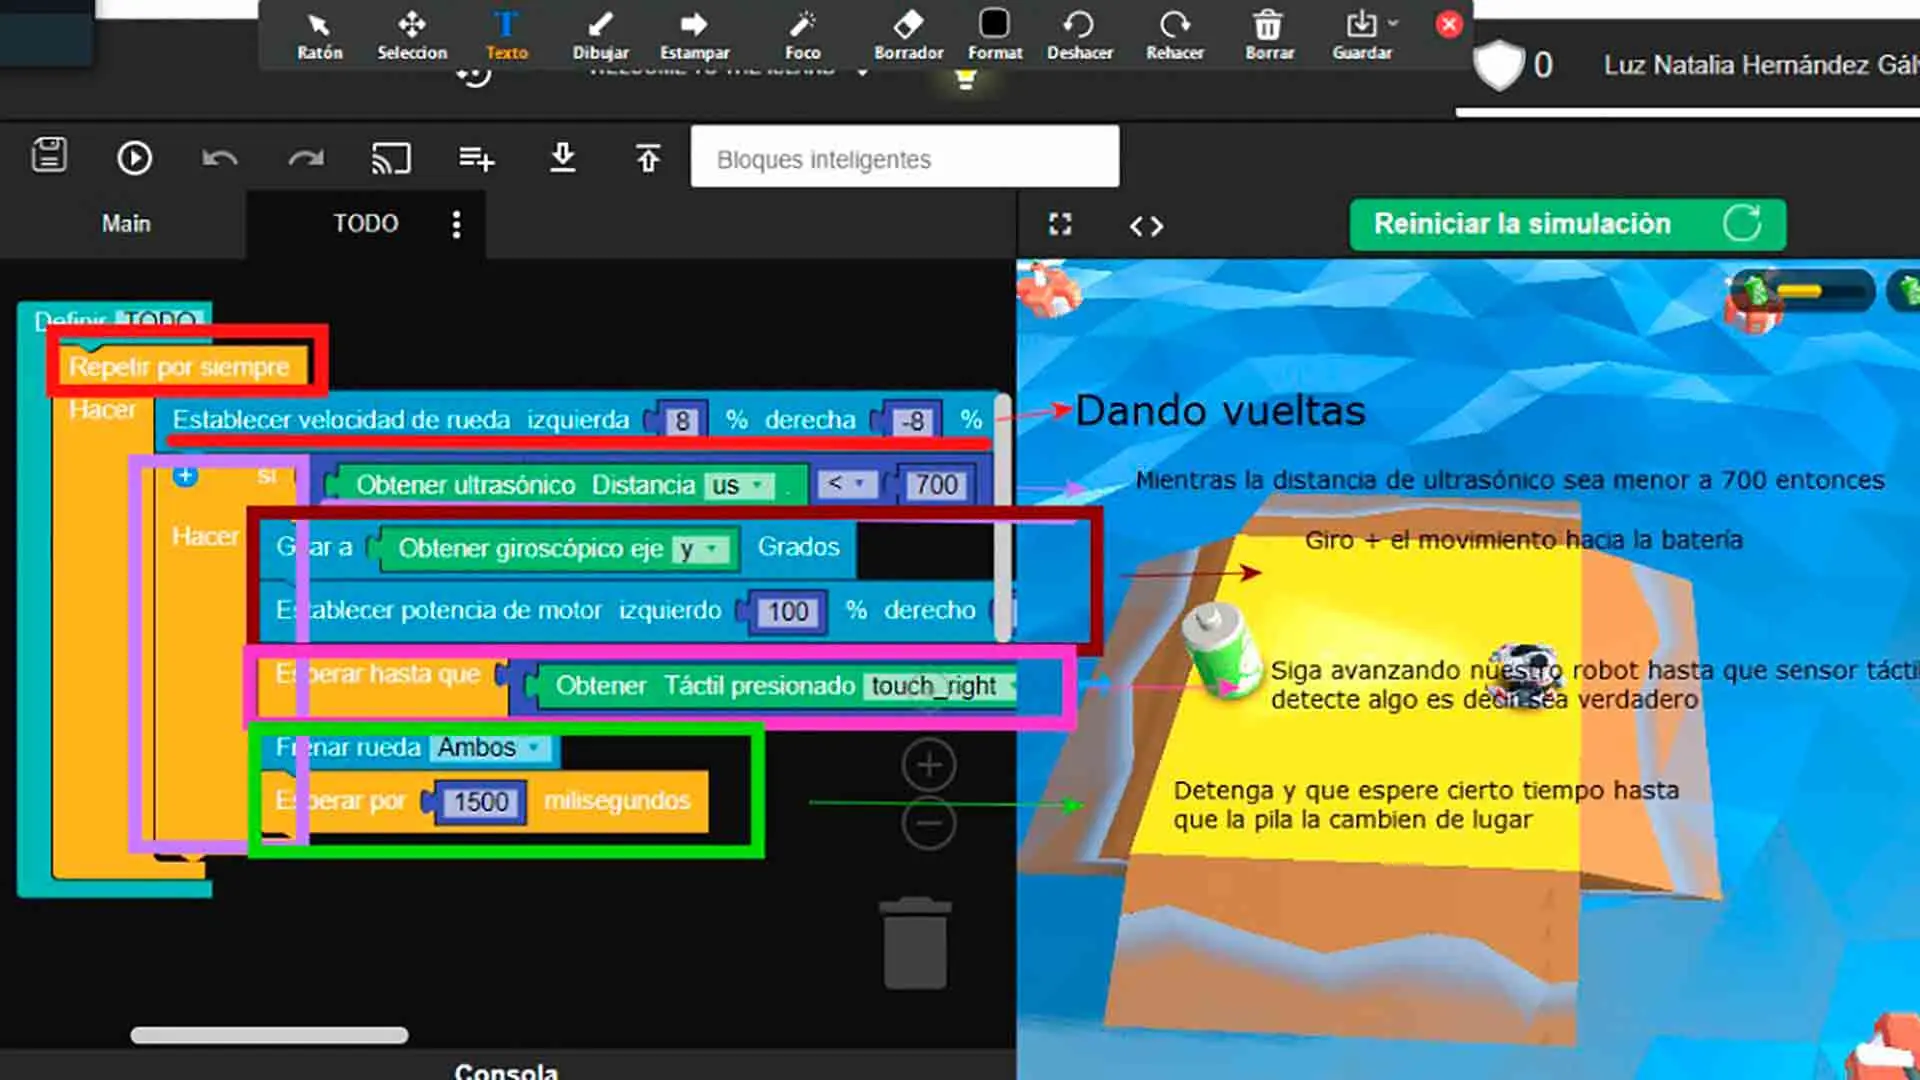Click the Frenar rueda block
This screenshot has height=1080, width=1920.
pos(411,748)
